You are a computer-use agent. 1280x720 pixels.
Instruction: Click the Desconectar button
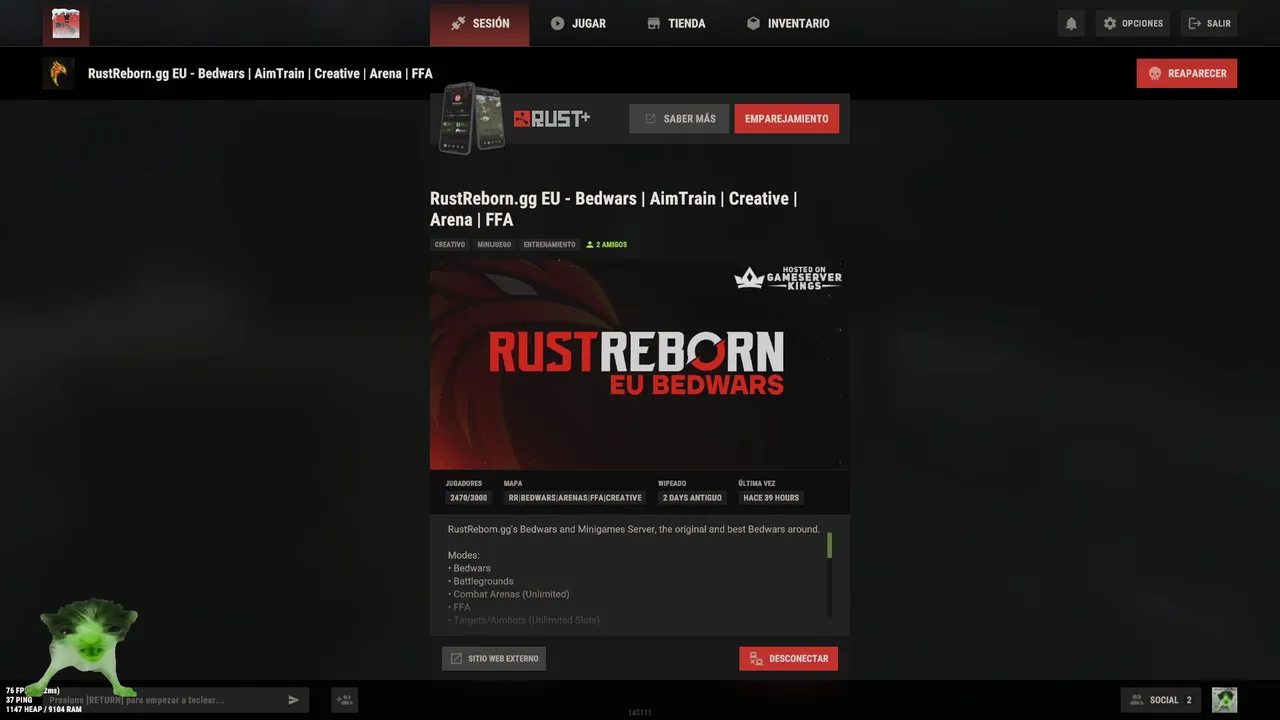pos(788,659)
